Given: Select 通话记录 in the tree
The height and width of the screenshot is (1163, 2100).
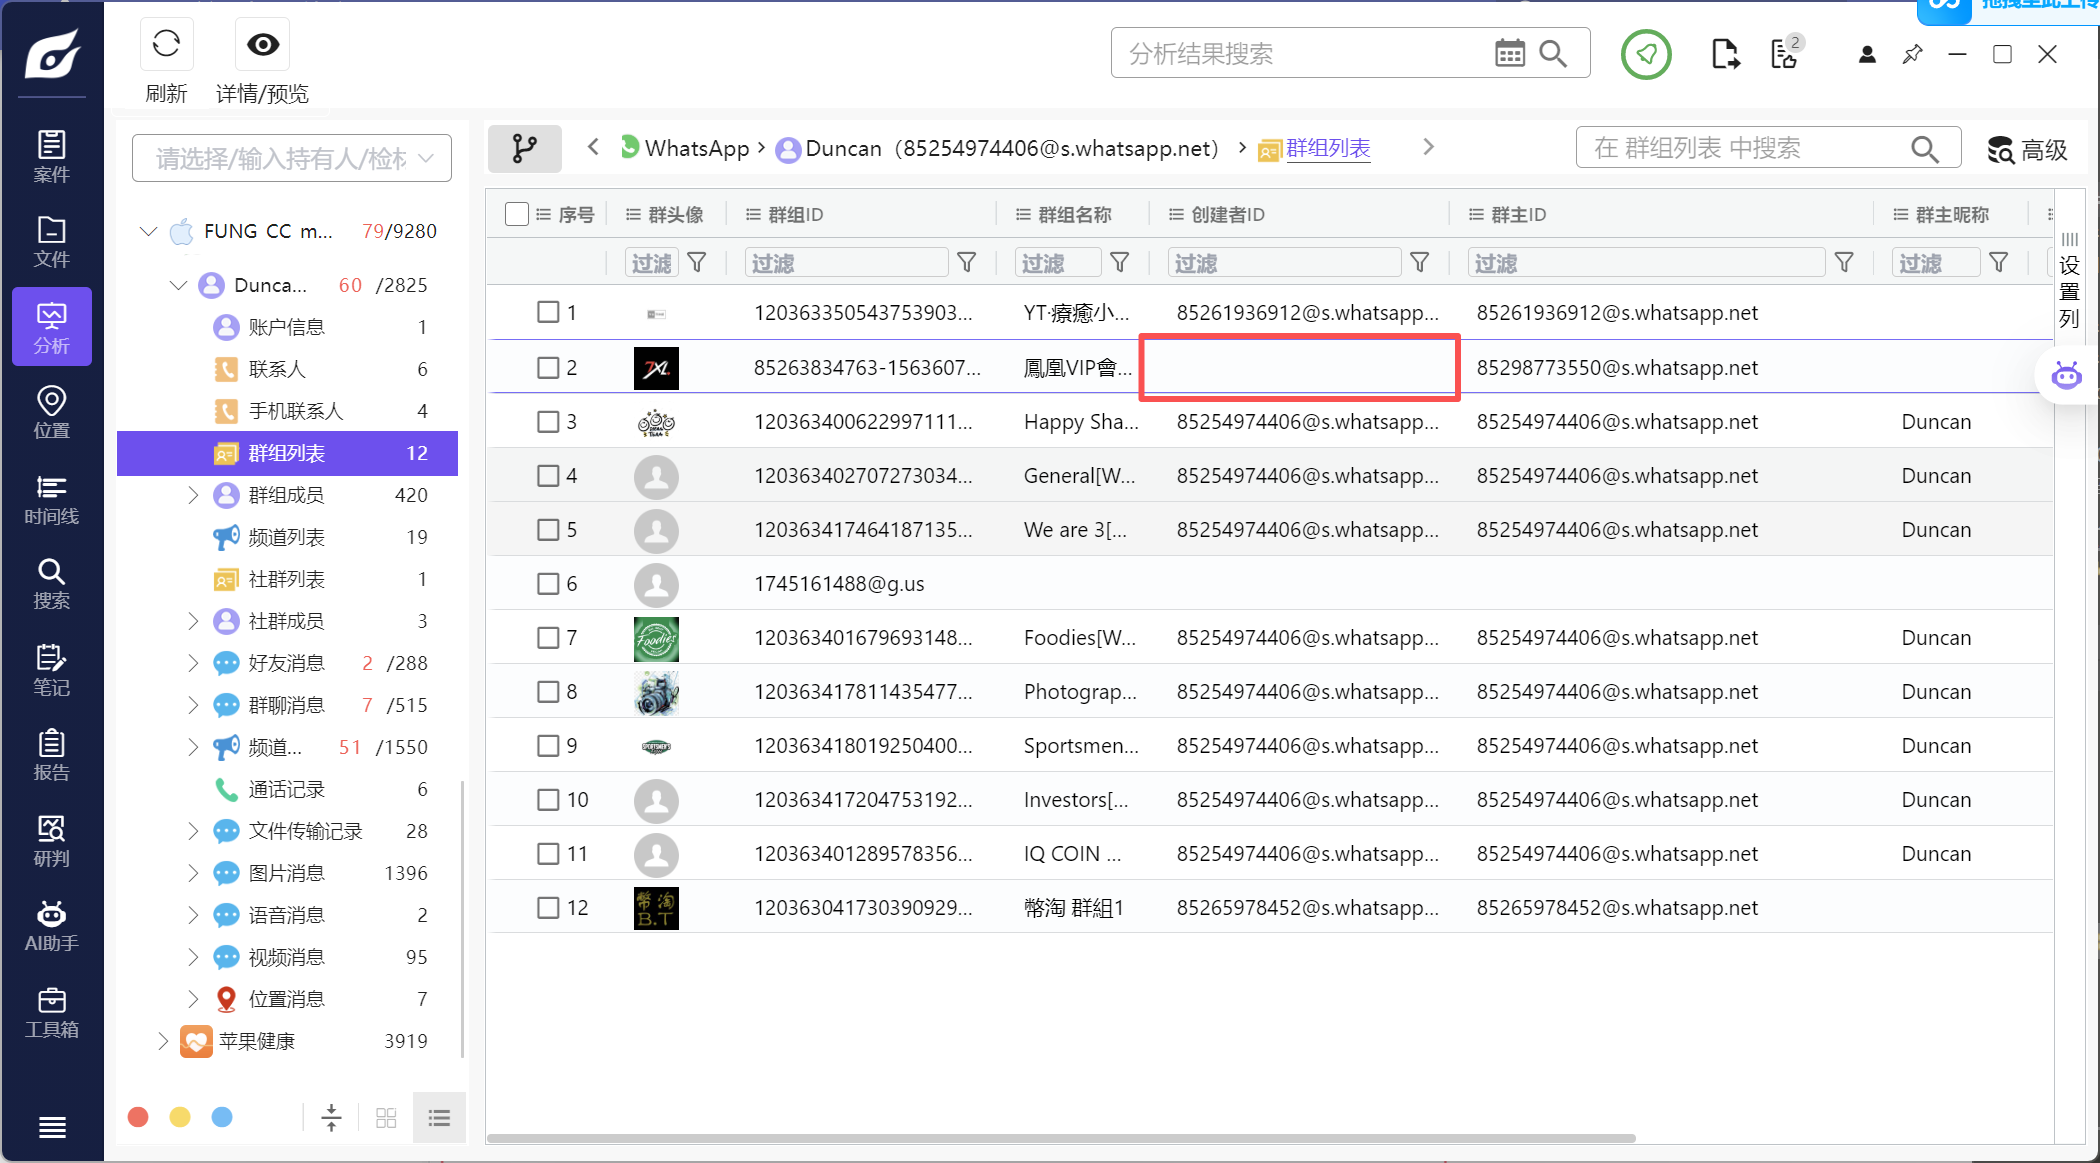Looking at the screenshot, I should tap(287, 789).
